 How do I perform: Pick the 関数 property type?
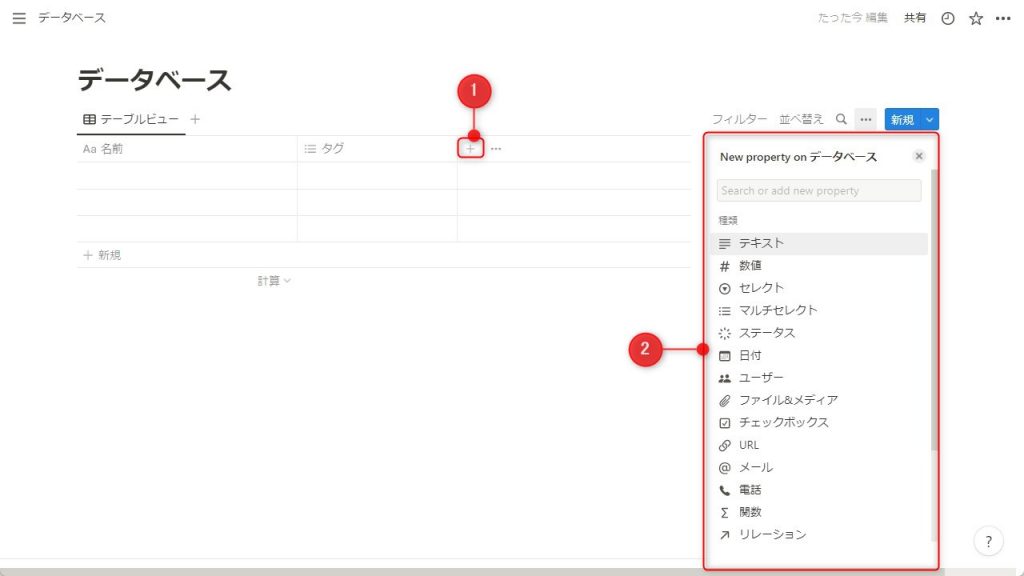coord(819,512)
